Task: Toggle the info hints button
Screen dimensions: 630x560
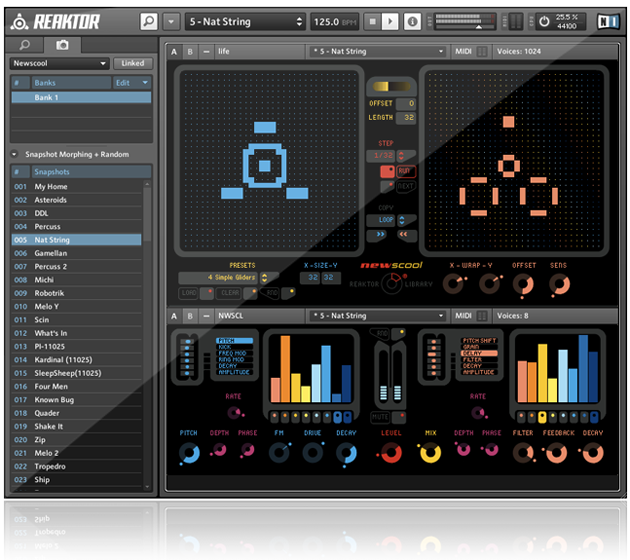Action: click(412, 21)
